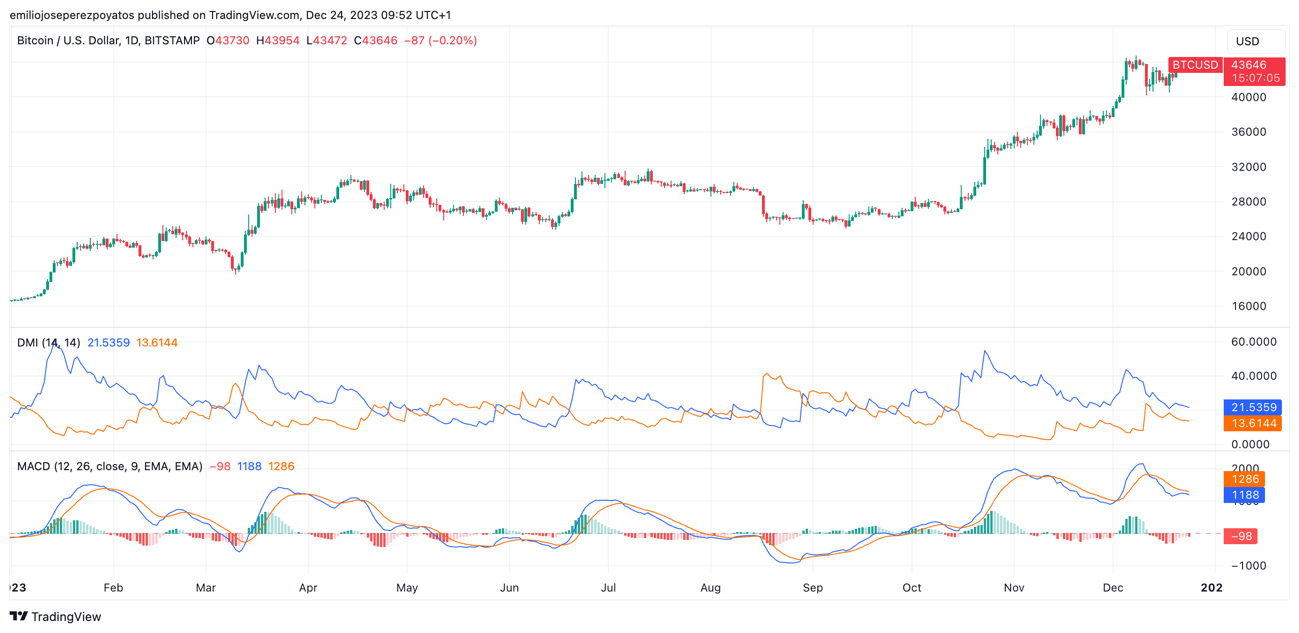Click the Dec label on time axis
1299x633 pixels.
pos(1113,588)
